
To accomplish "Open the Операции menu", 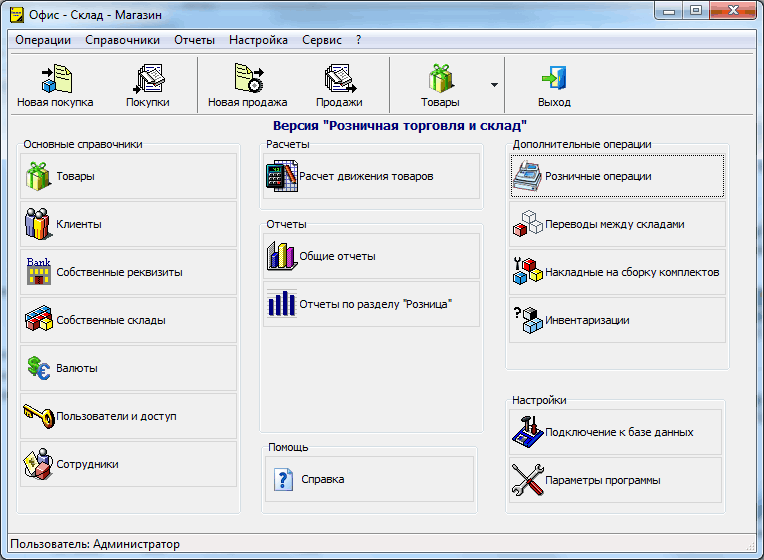I will click(43, 40).
